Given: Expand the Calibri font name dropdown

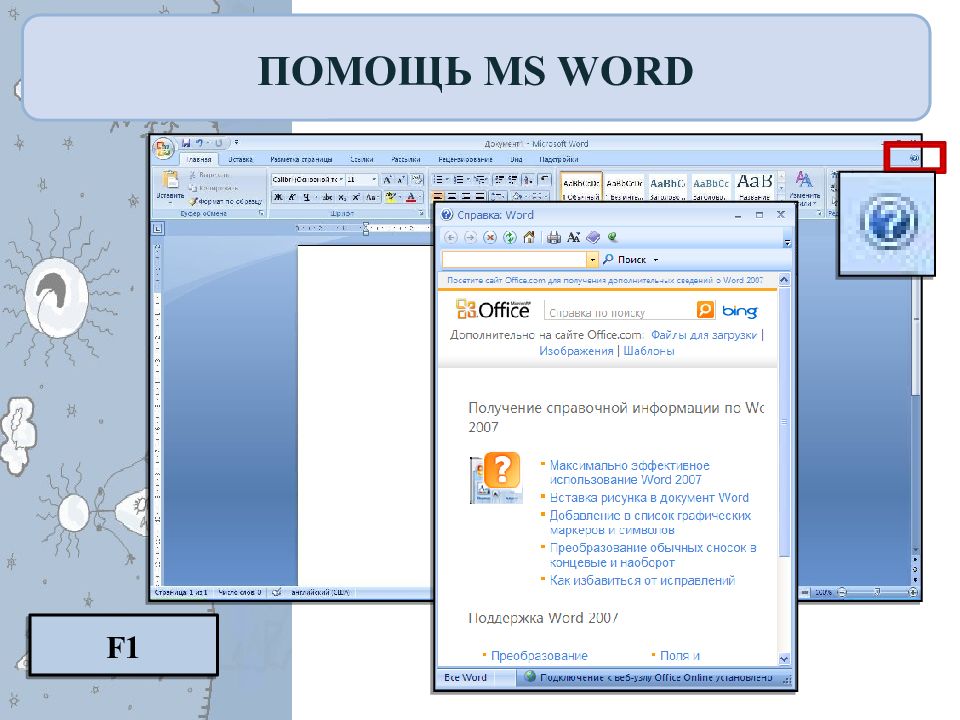Looking at the screenshot, I should click(341, 179).
